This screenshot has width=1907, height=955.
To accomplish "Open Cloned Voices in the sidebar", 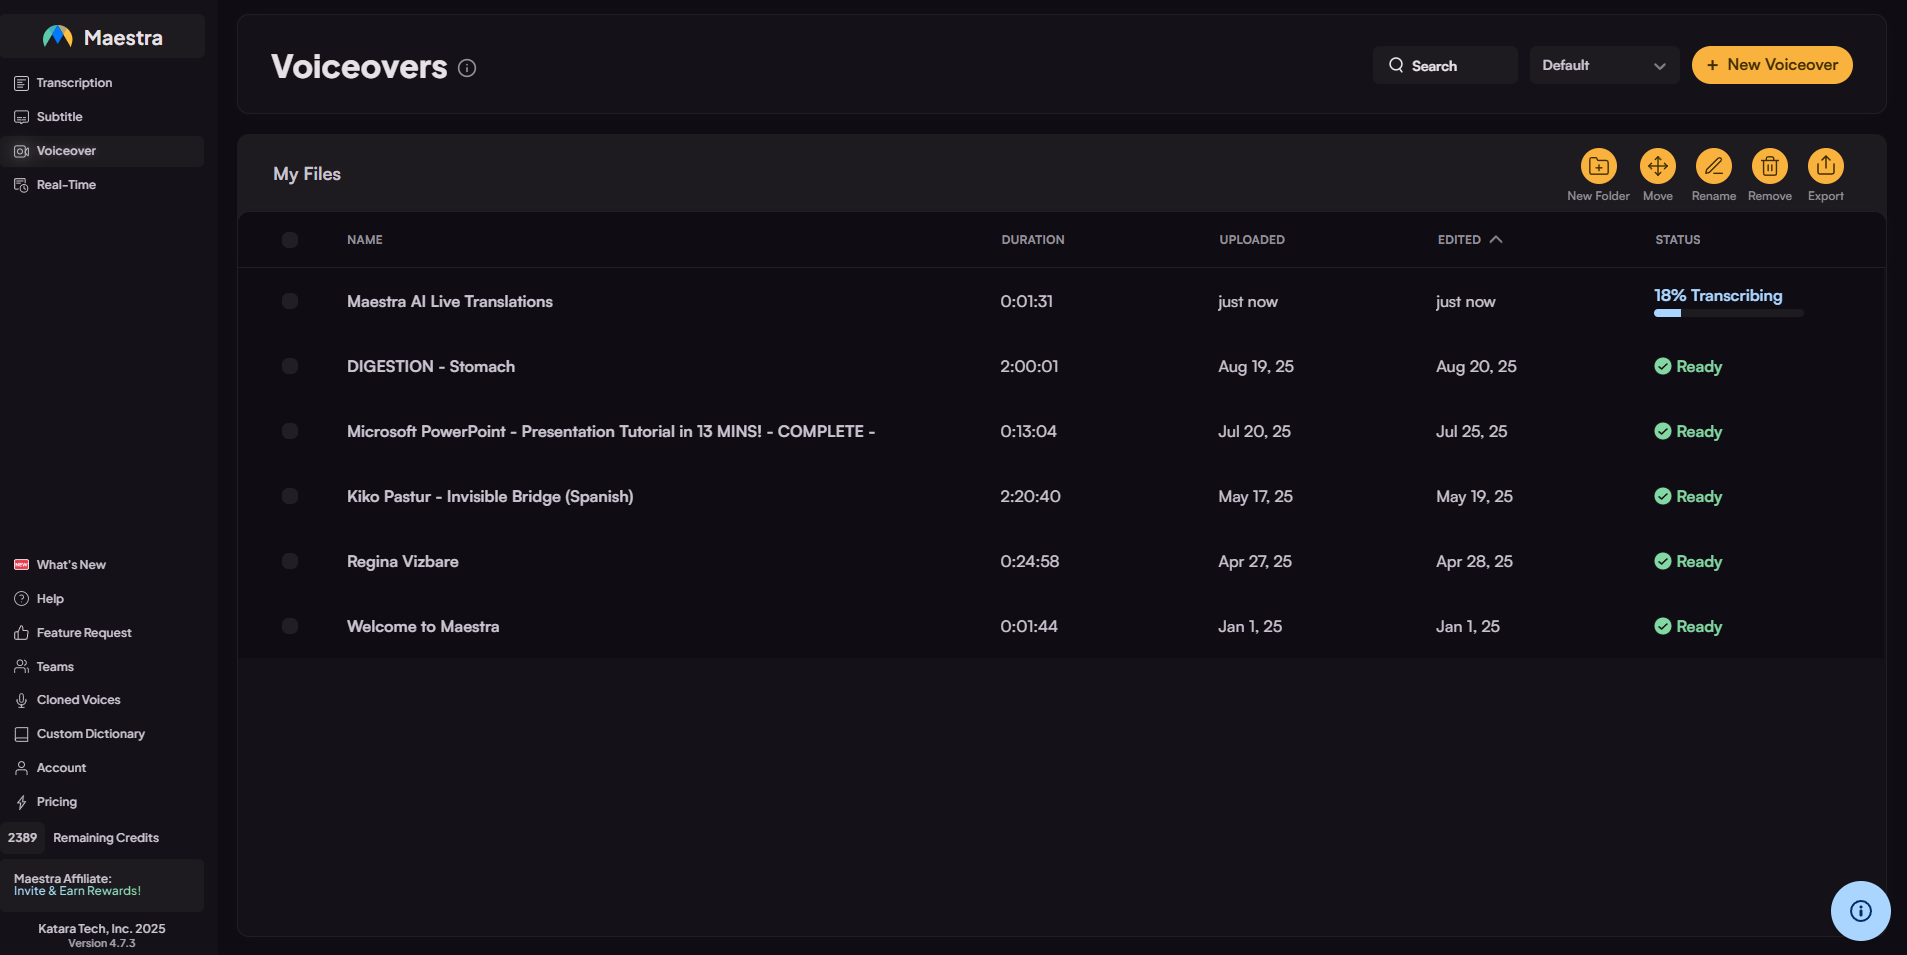I will (x=78, y=700).
